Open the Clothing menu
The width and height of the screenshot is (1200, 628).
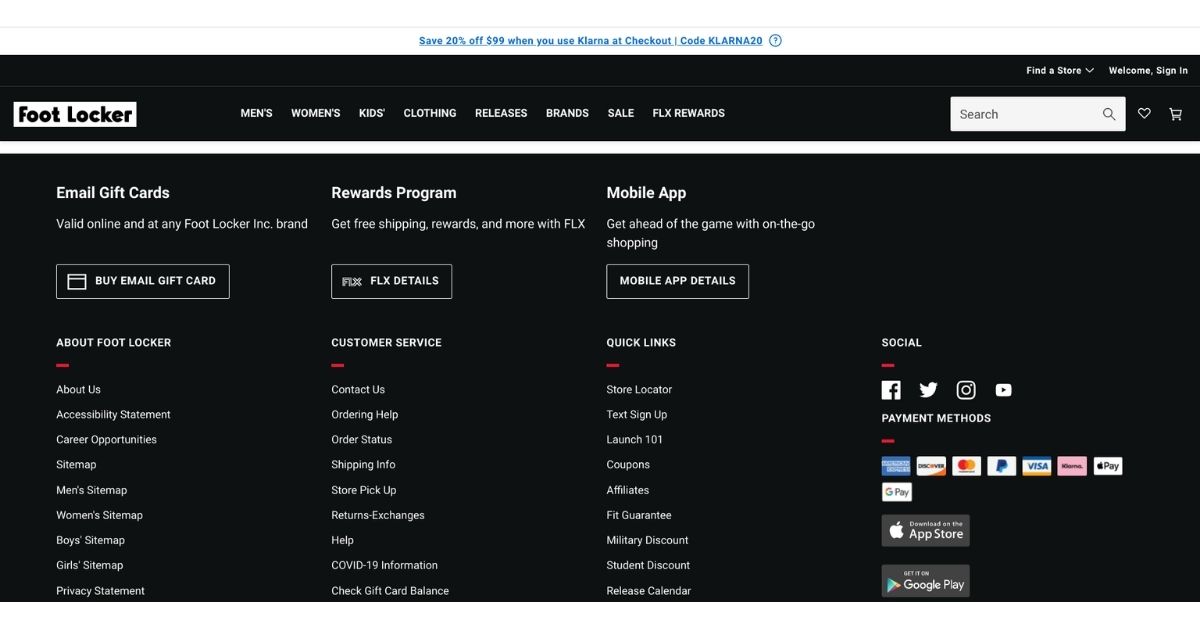(x=430, y=114)
